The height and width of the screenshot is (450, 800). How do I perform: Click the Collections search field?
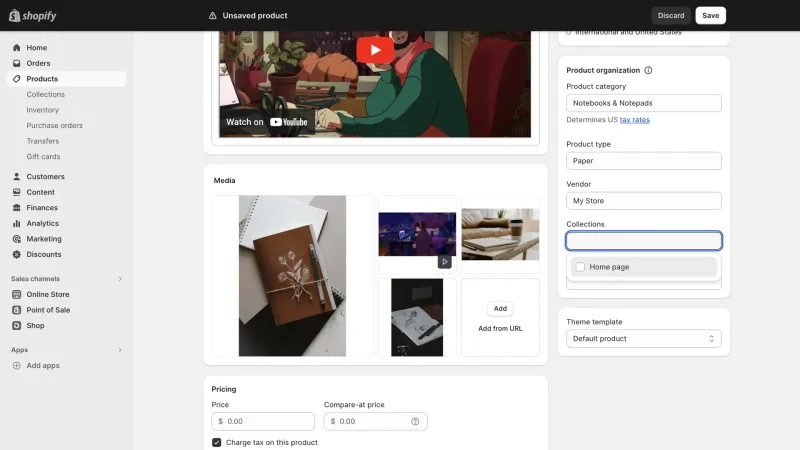click(x=643, y=241)
